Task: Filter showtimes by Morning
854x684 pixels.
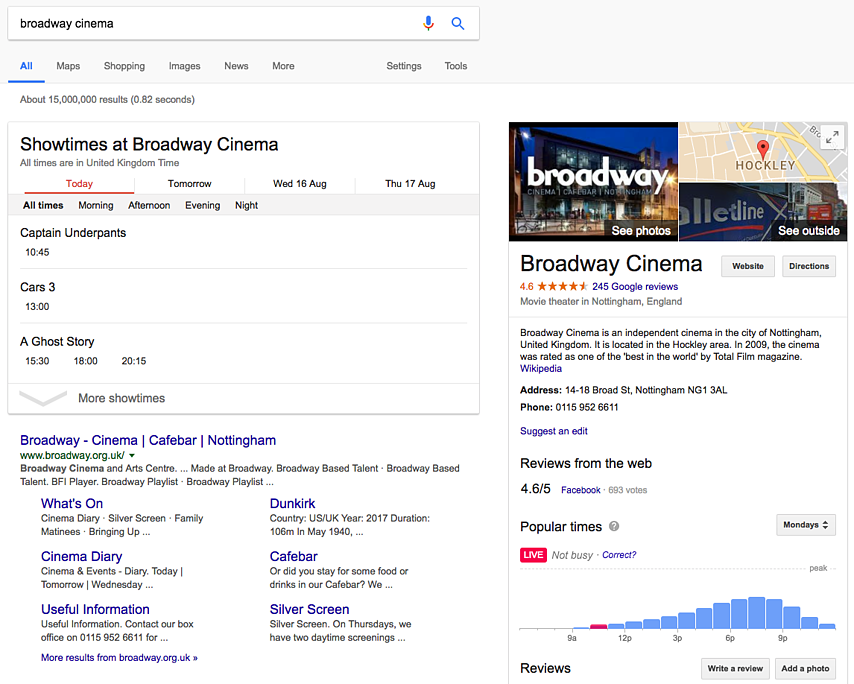Action: tap(96, 205)
